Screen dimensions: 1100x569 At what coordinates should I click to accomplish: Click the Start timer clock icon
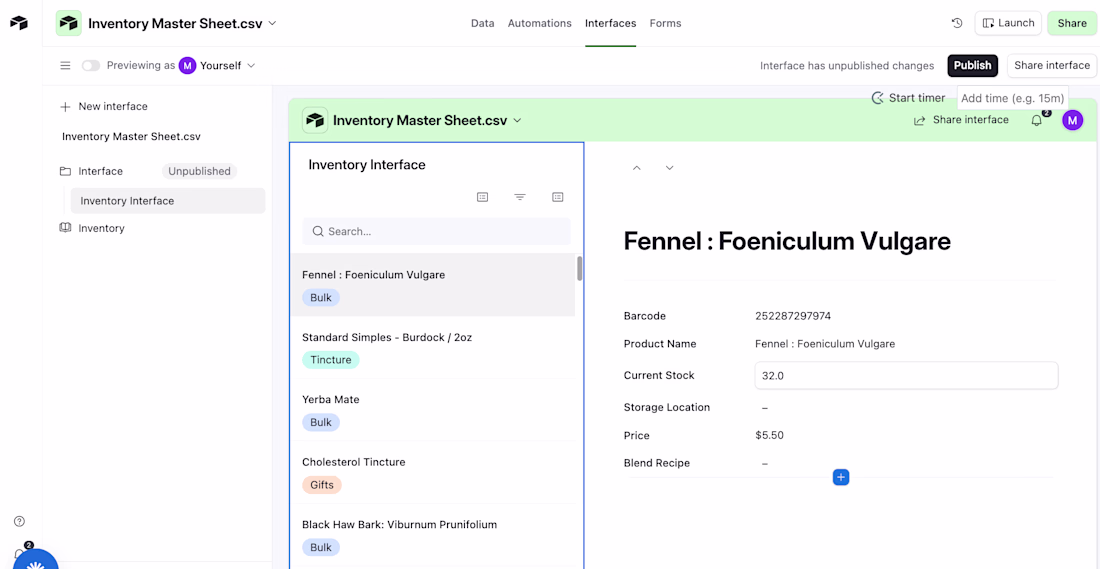click(x=878, y=98)
